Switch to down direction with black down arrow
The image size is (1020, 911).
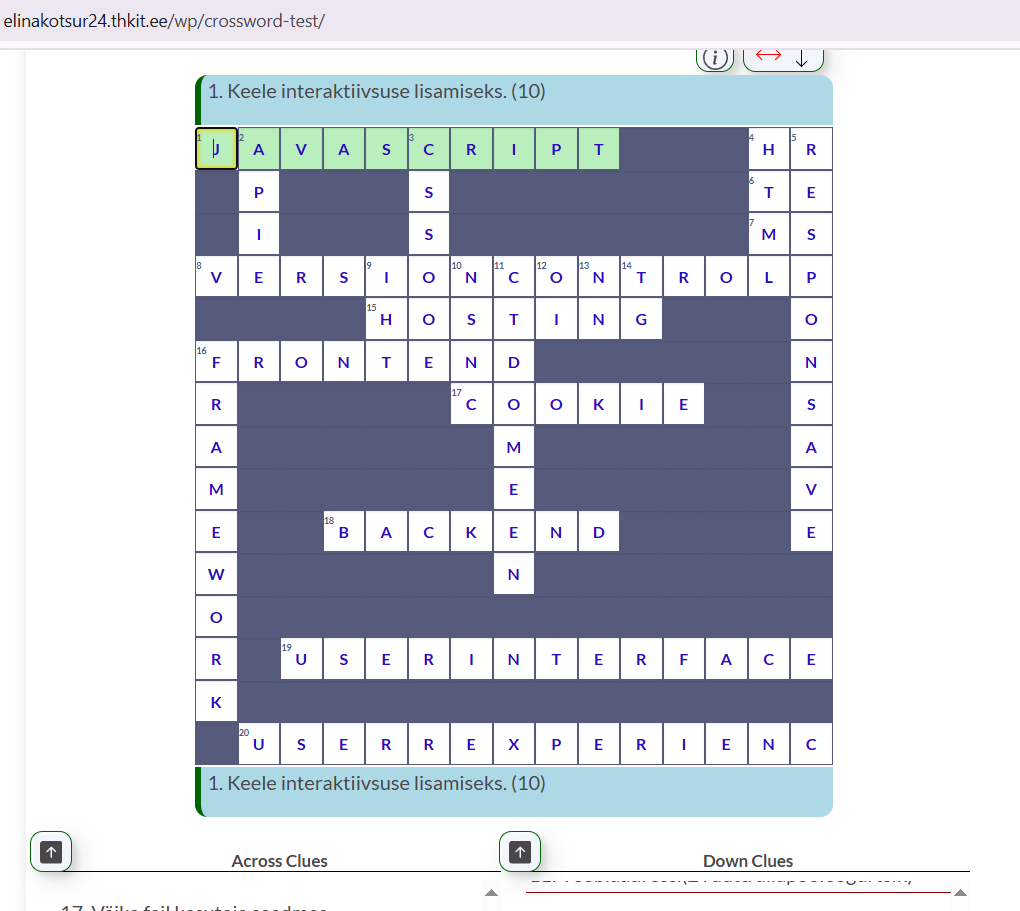[801, 59]
